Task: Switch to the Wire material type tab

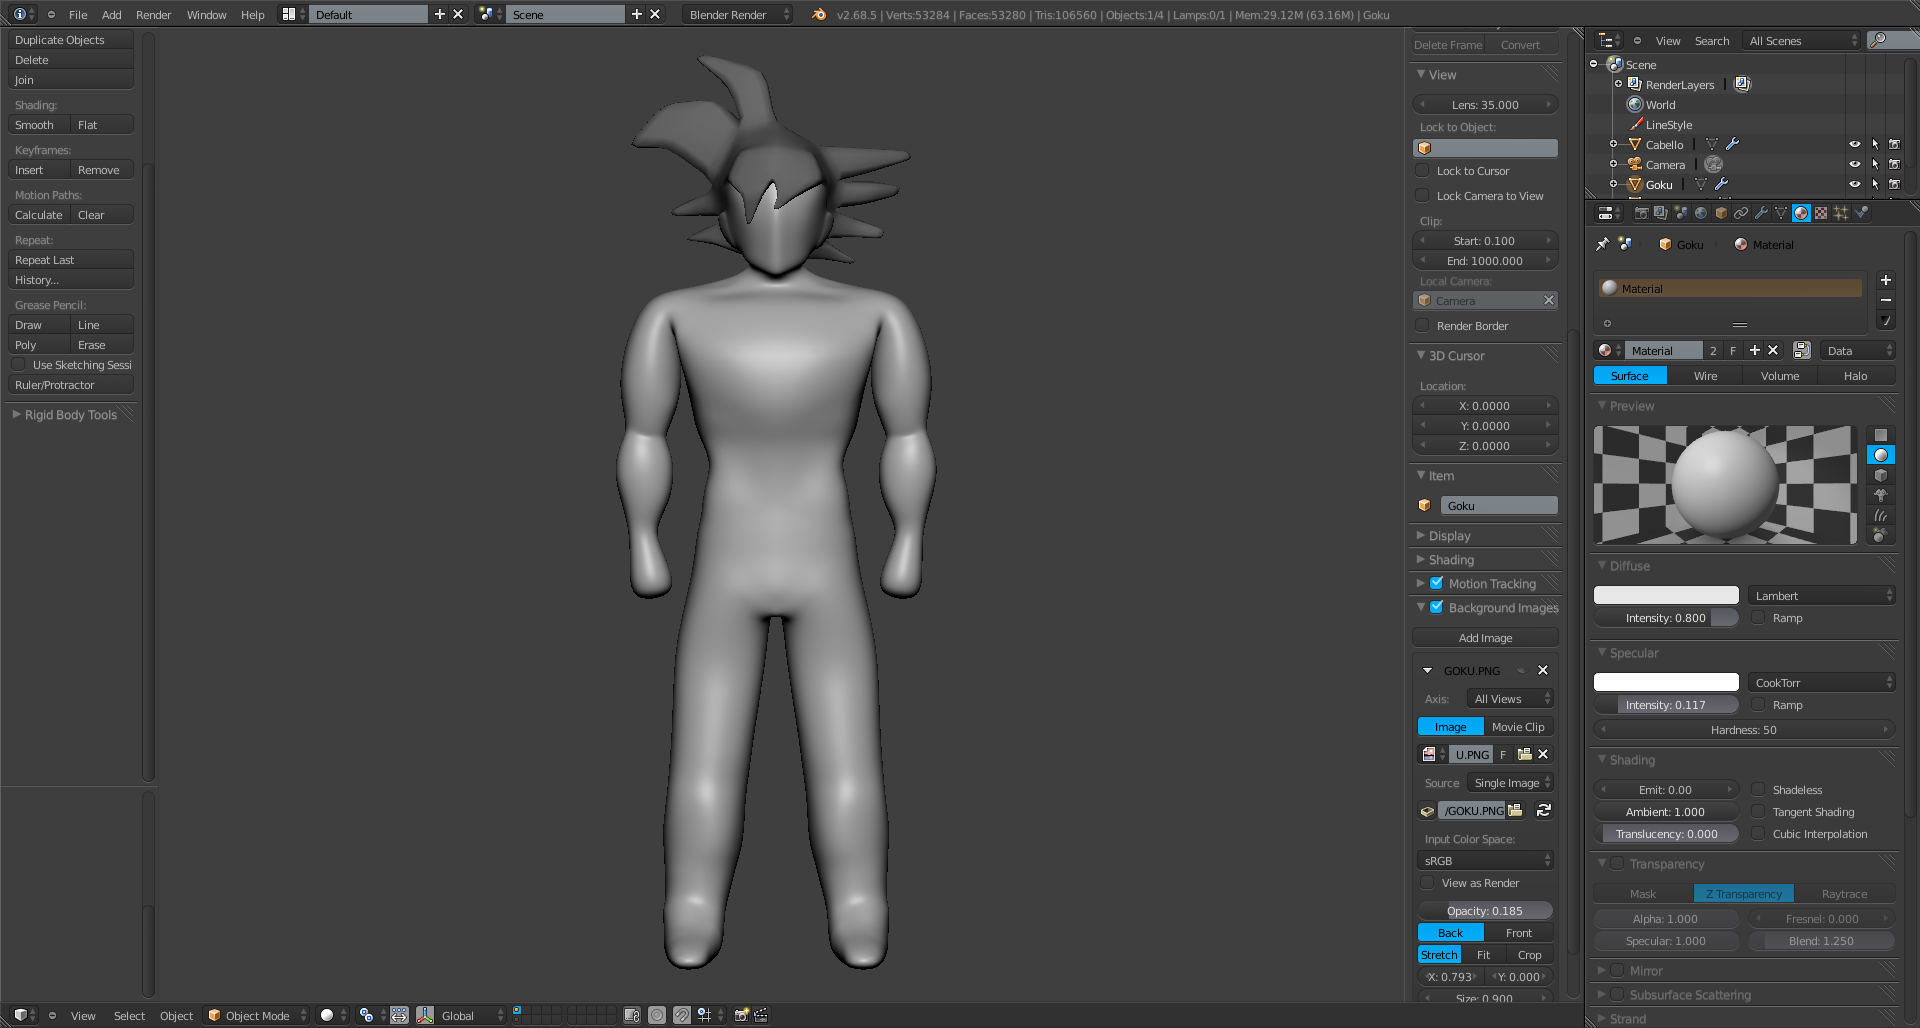Action: [1705, 376]
